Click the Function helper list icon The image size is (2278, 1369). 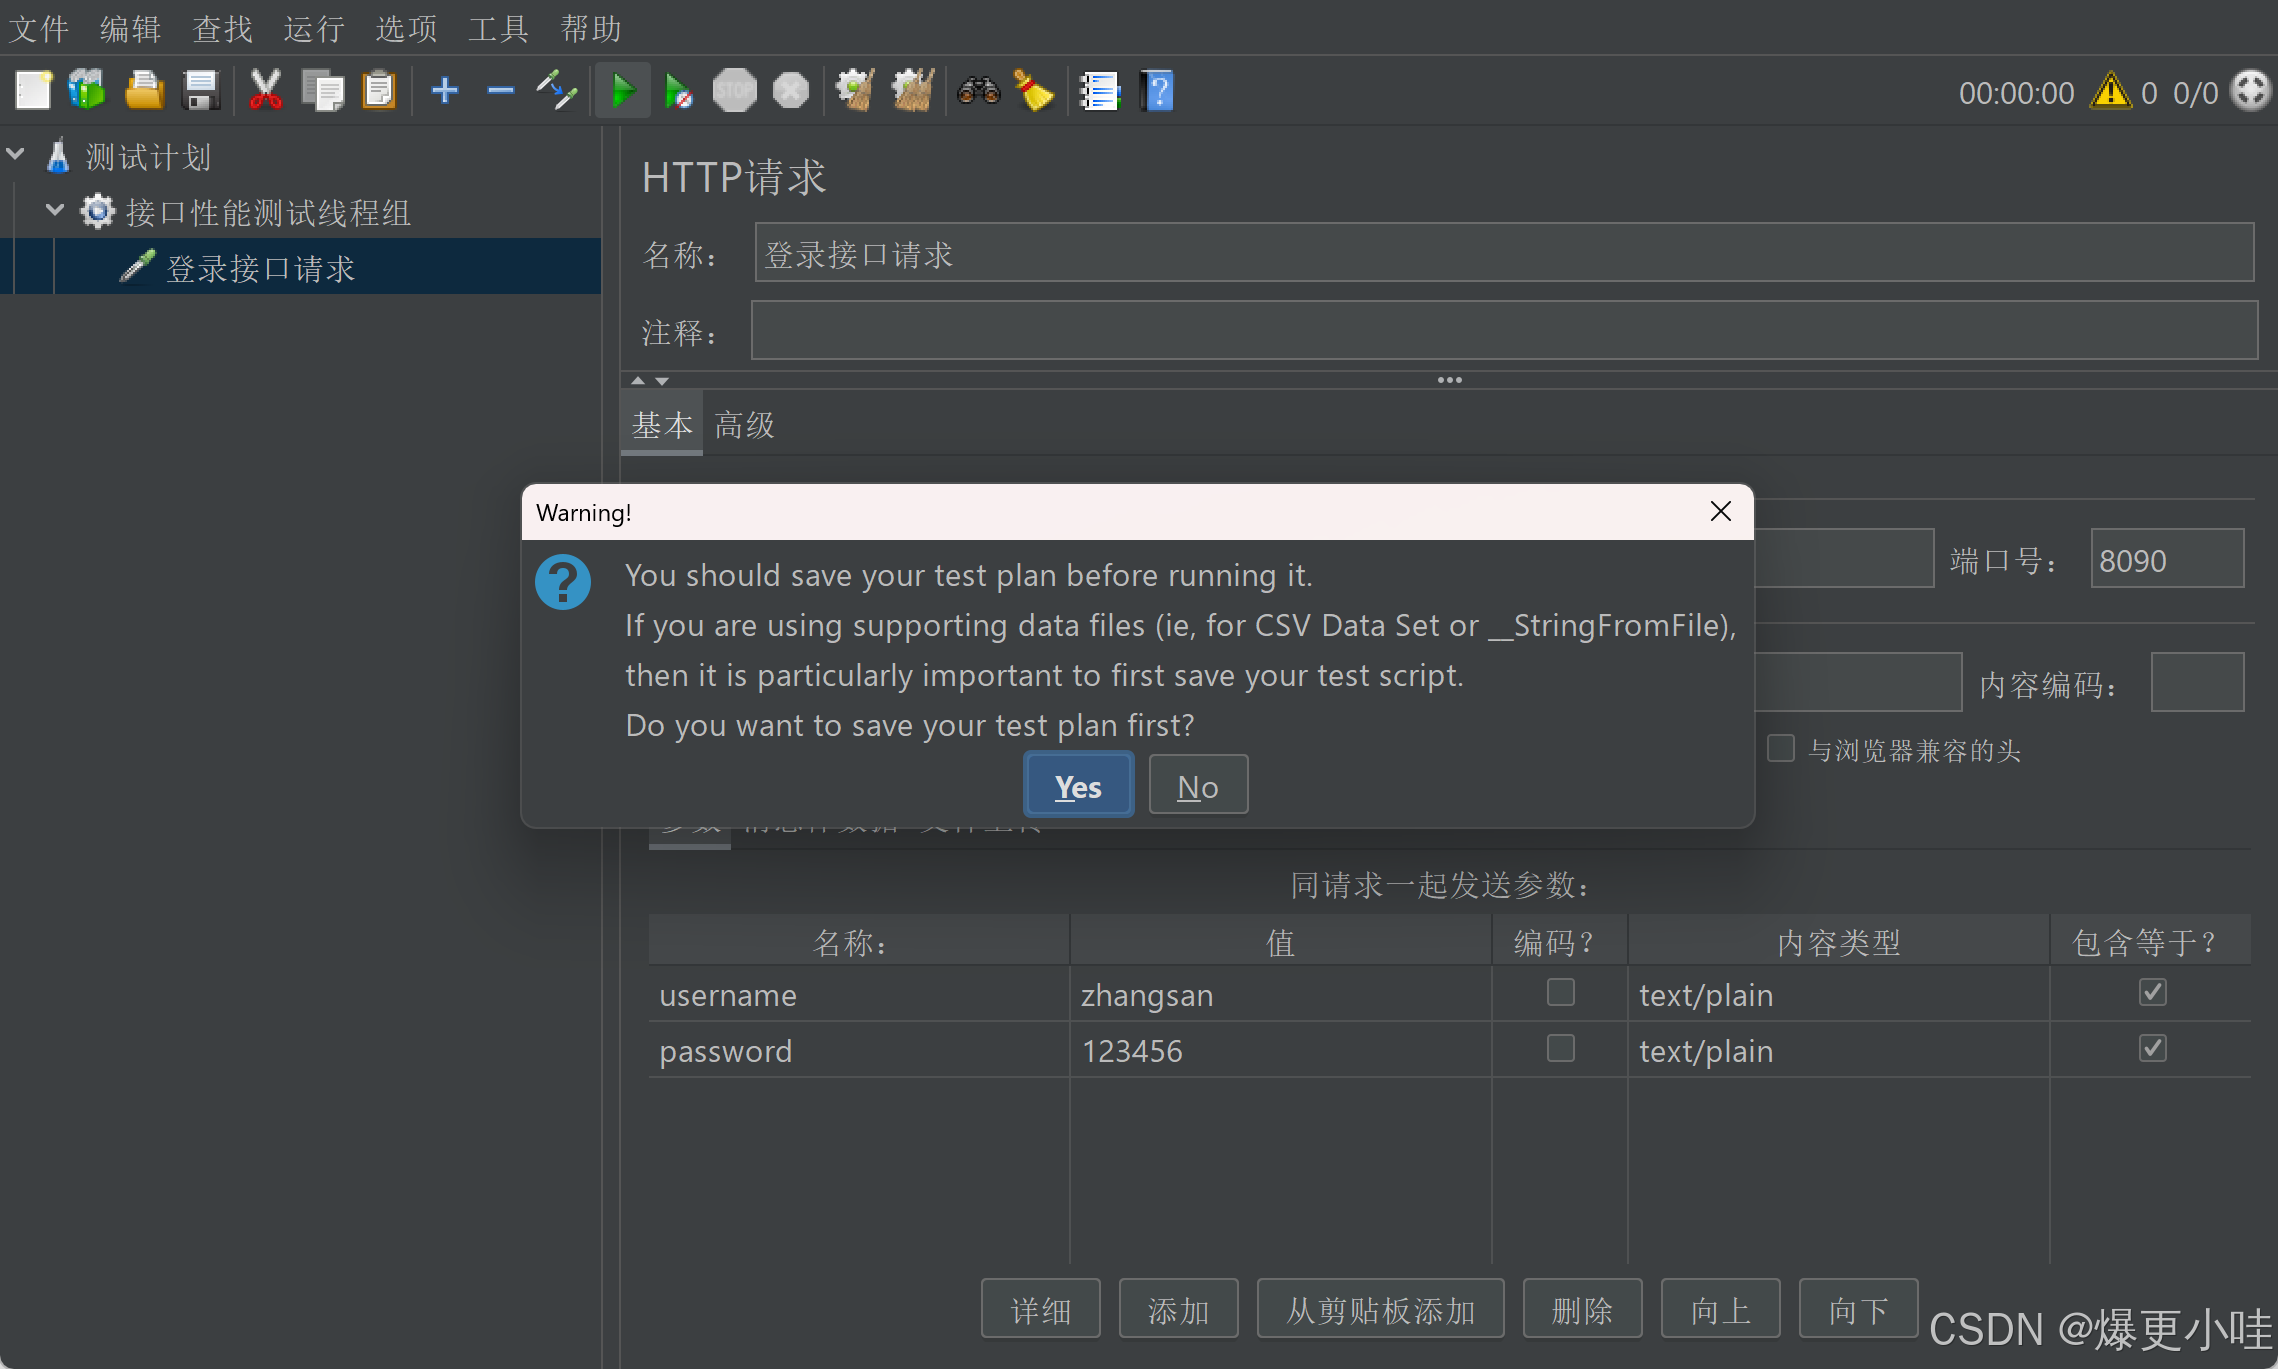(x=1100, y=91)
